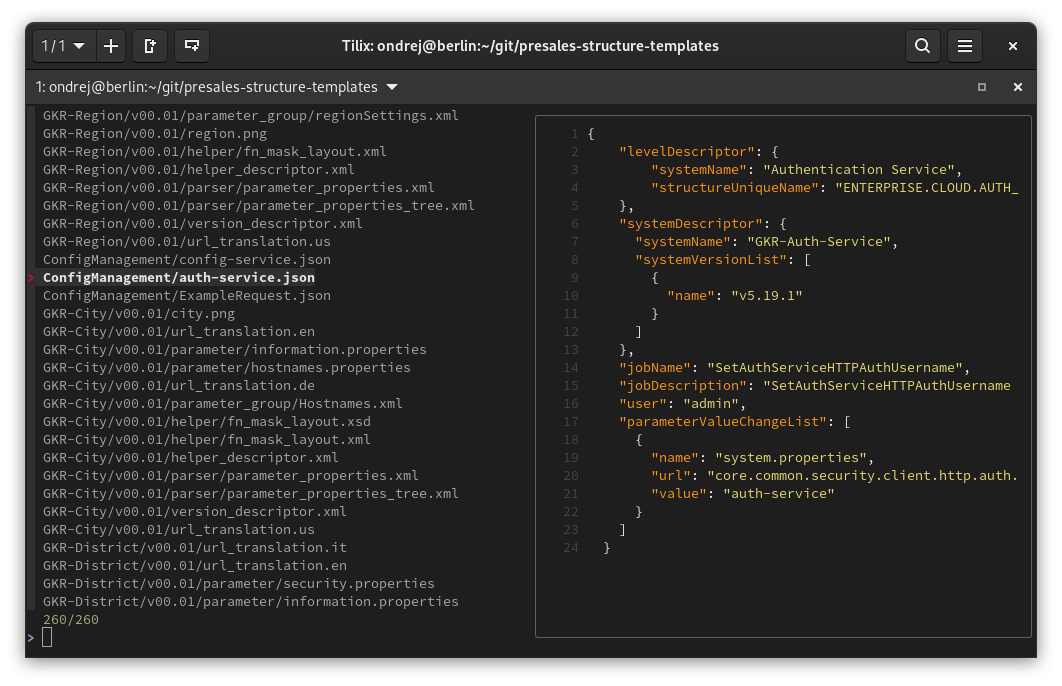This screenshot has height=686, width=1062.
Task: Click "system.properties" value in preview
Action: [x=791, y=458]
